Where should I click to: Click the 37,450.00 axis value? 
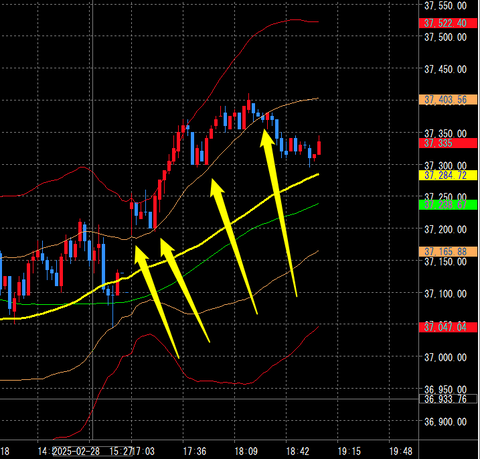coord(445,69)
